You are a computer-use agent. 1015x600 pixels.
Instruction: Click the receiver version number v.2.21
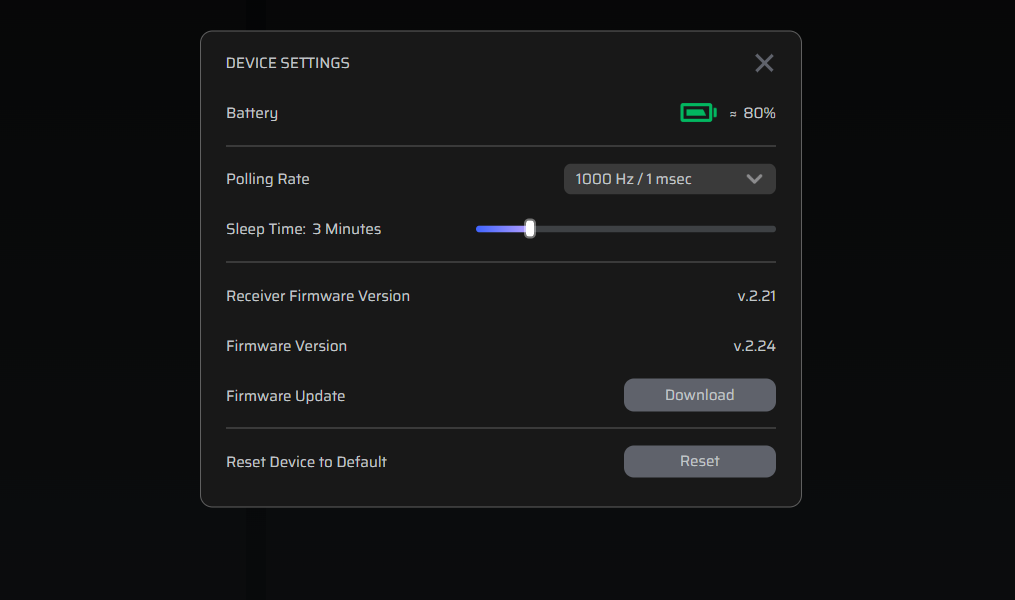(756, 296)
